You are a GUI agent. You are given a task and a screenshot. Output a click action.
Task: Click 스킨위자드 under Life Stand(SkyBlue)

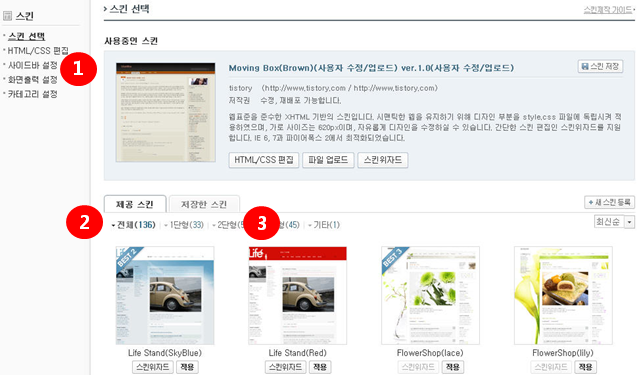(x=153, y=367)
